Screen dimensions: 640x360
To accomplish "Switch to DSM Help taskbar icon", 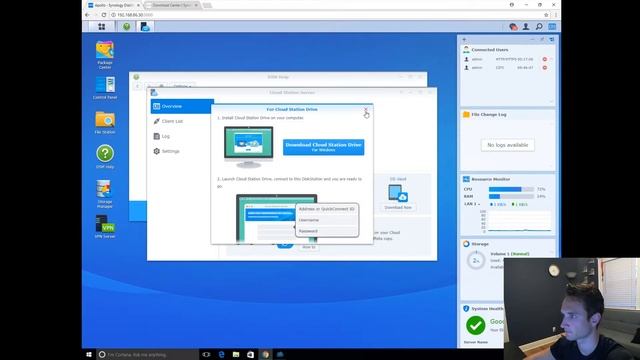I will point(127,27).
